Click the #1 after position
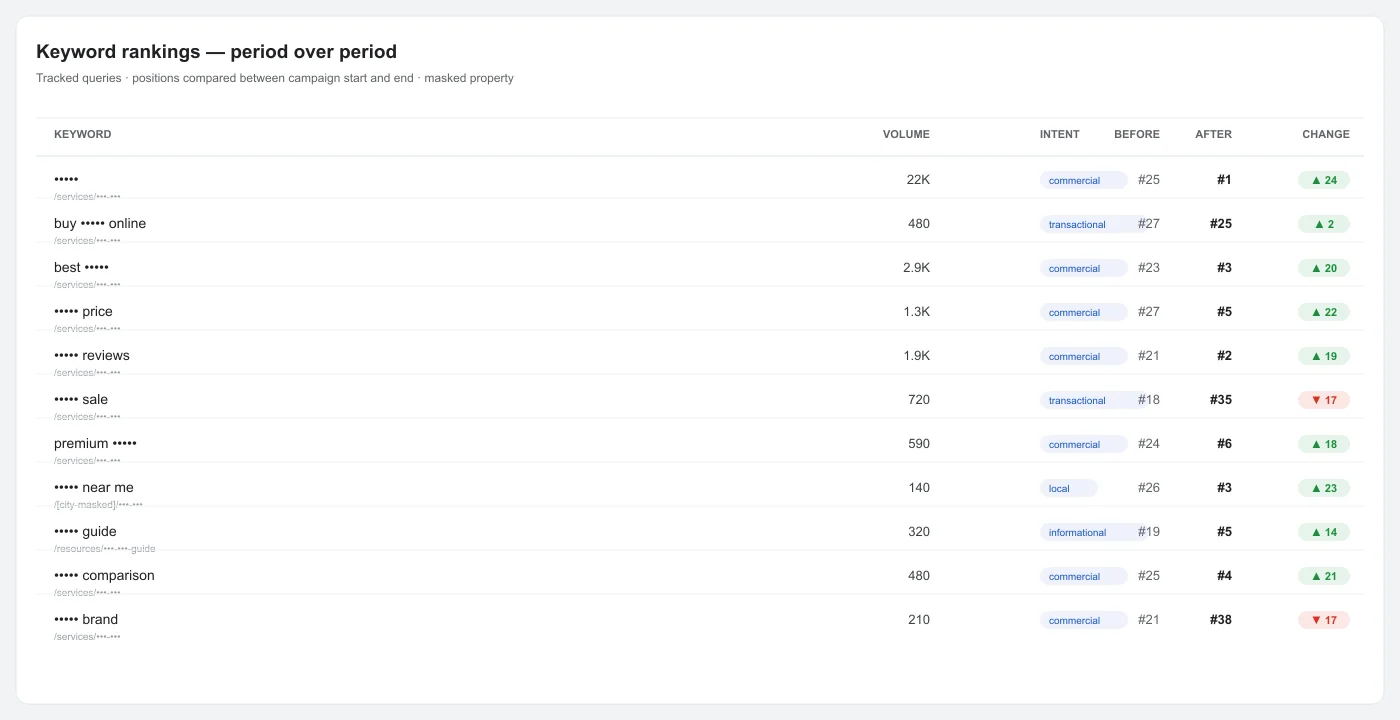 [x=1224, y=180]
